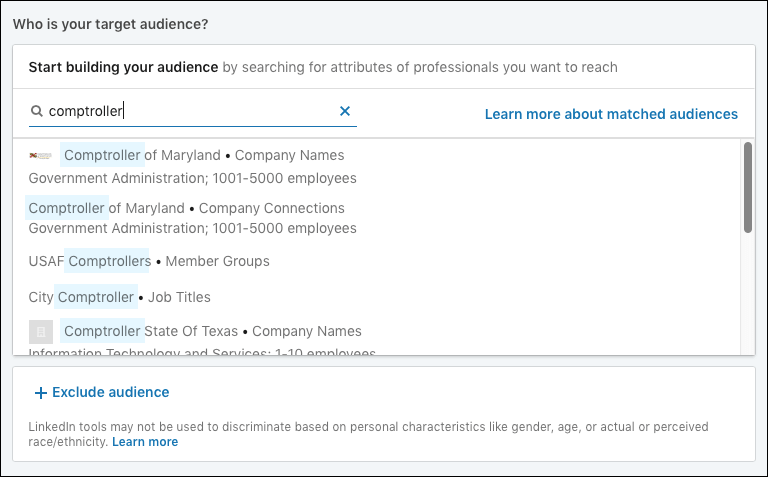Focus the audience search input field
This screenshot has height=477, width=768.
point(192,111)
